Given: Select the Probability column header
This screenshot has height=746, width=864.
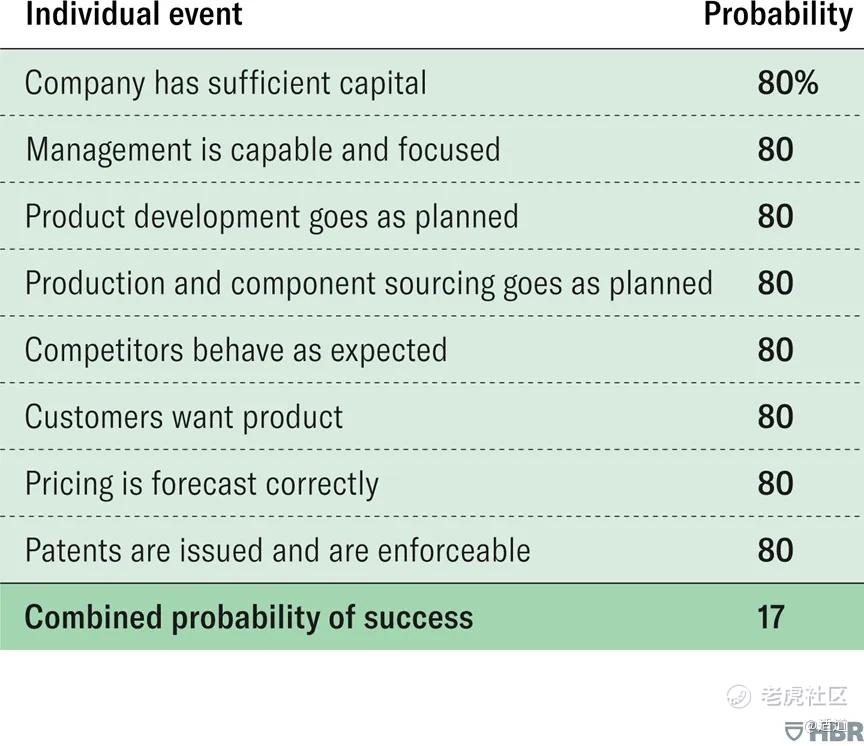Looking at the screenshot, I should click(x=778, y=15).
